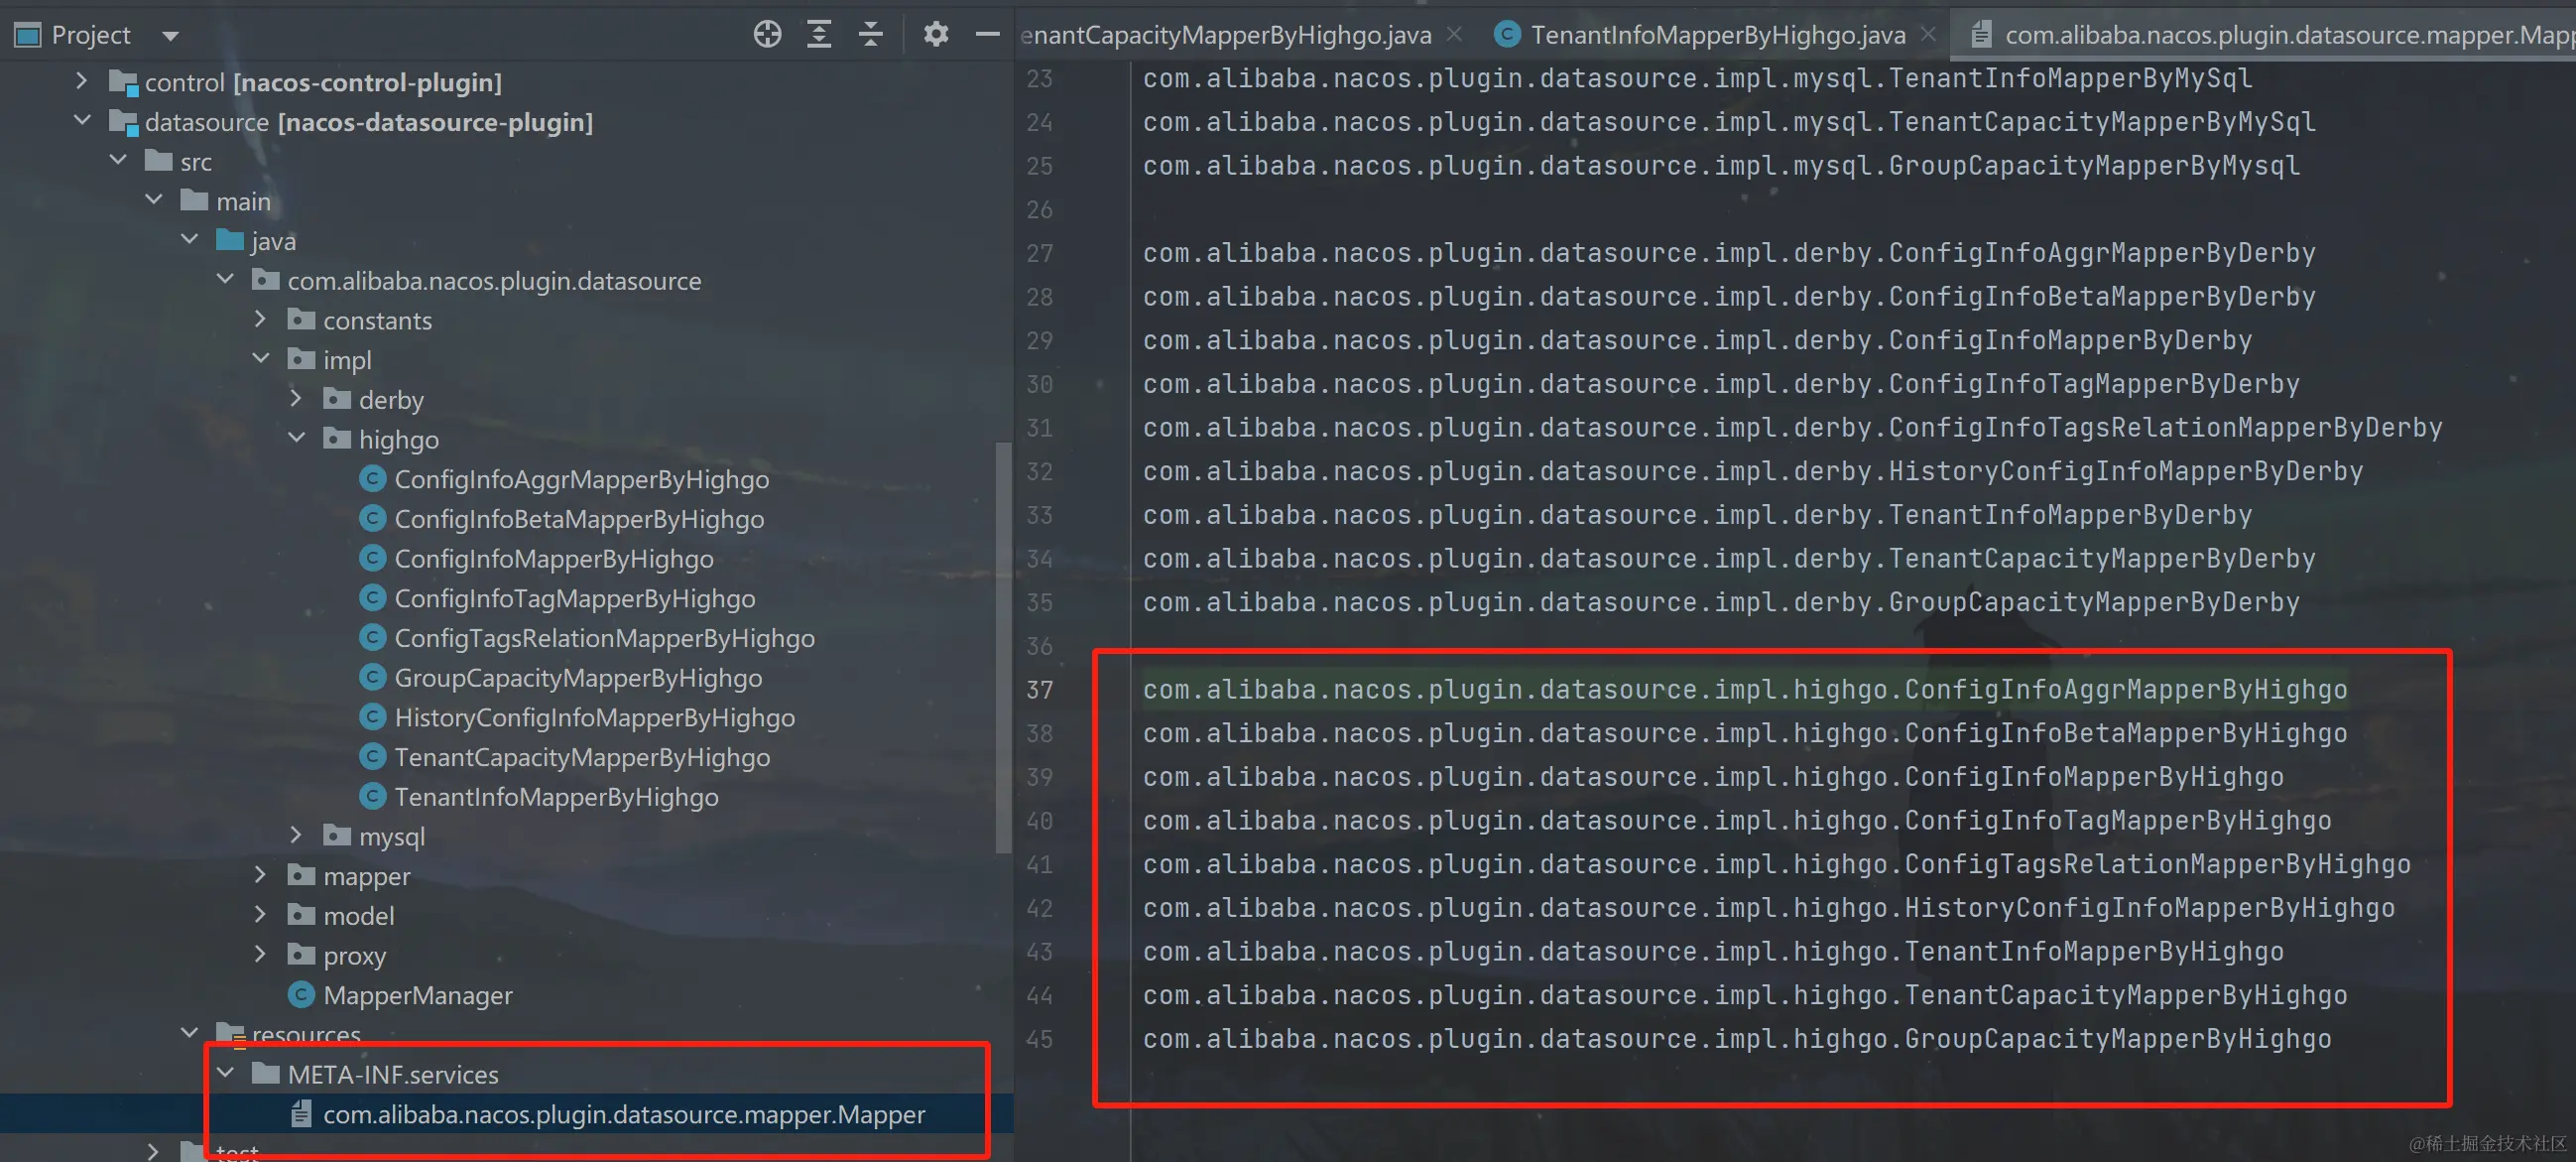Open the Project view dropdown
Viewport: 2576px width, 1162px height.
(170, 36)
